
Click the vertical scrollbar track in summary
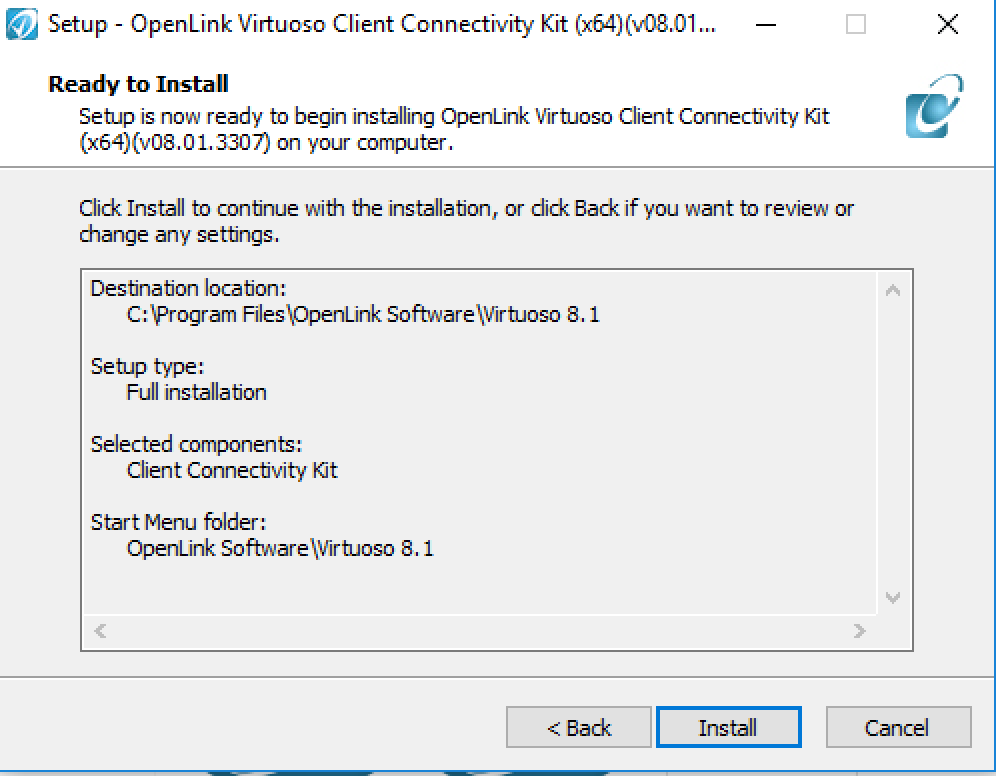tap(893, 444)
